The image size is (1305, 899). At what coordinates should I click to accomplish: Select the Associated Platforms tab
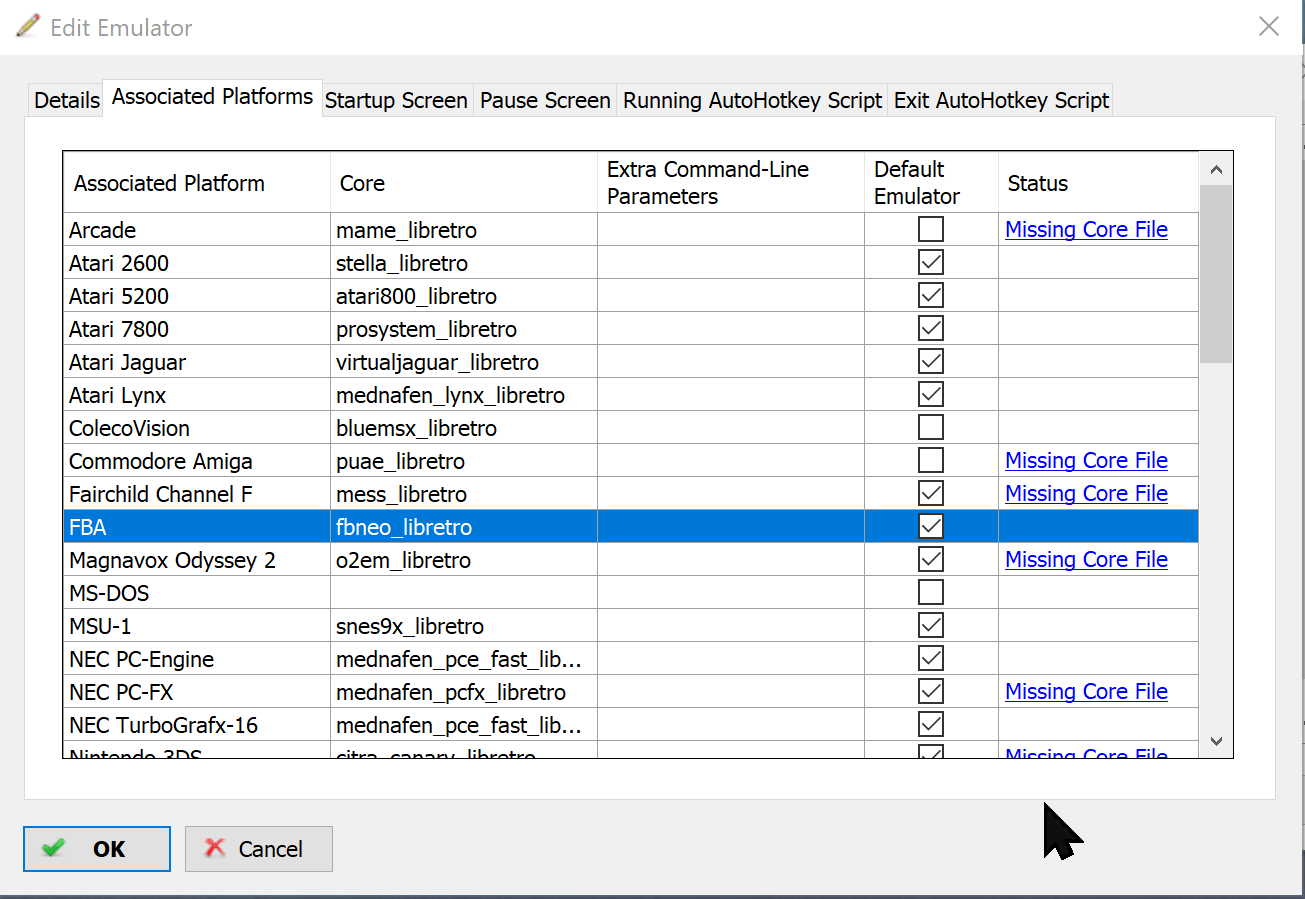212,97
